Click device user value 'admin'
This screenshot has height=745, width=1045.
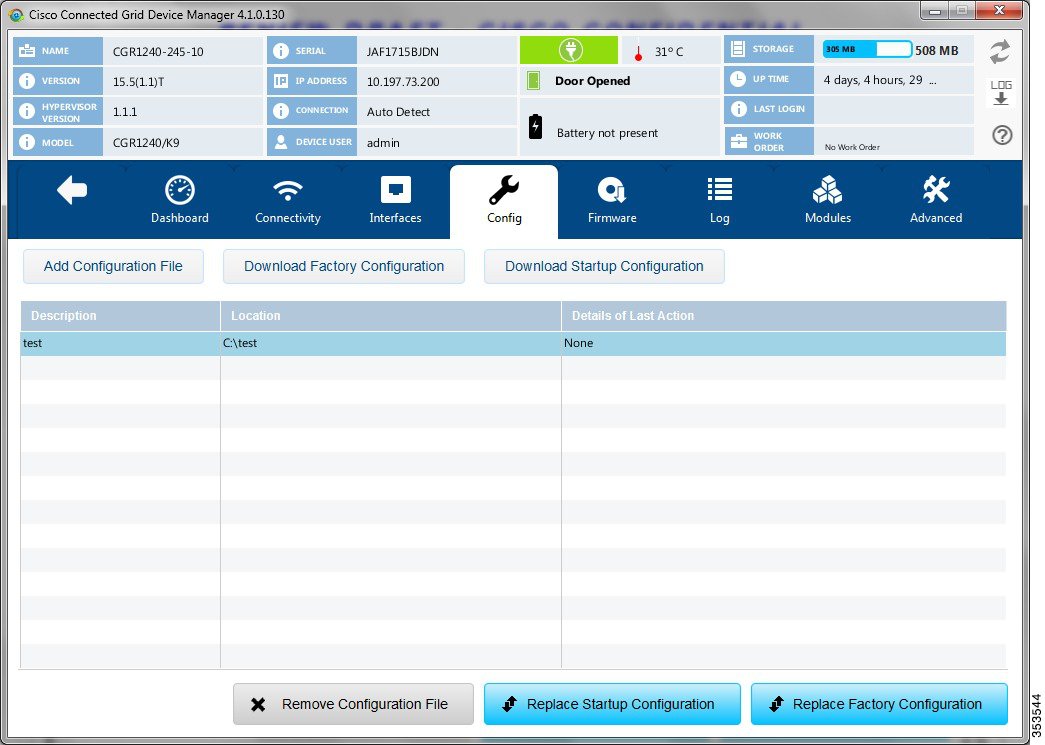[383, 143]
